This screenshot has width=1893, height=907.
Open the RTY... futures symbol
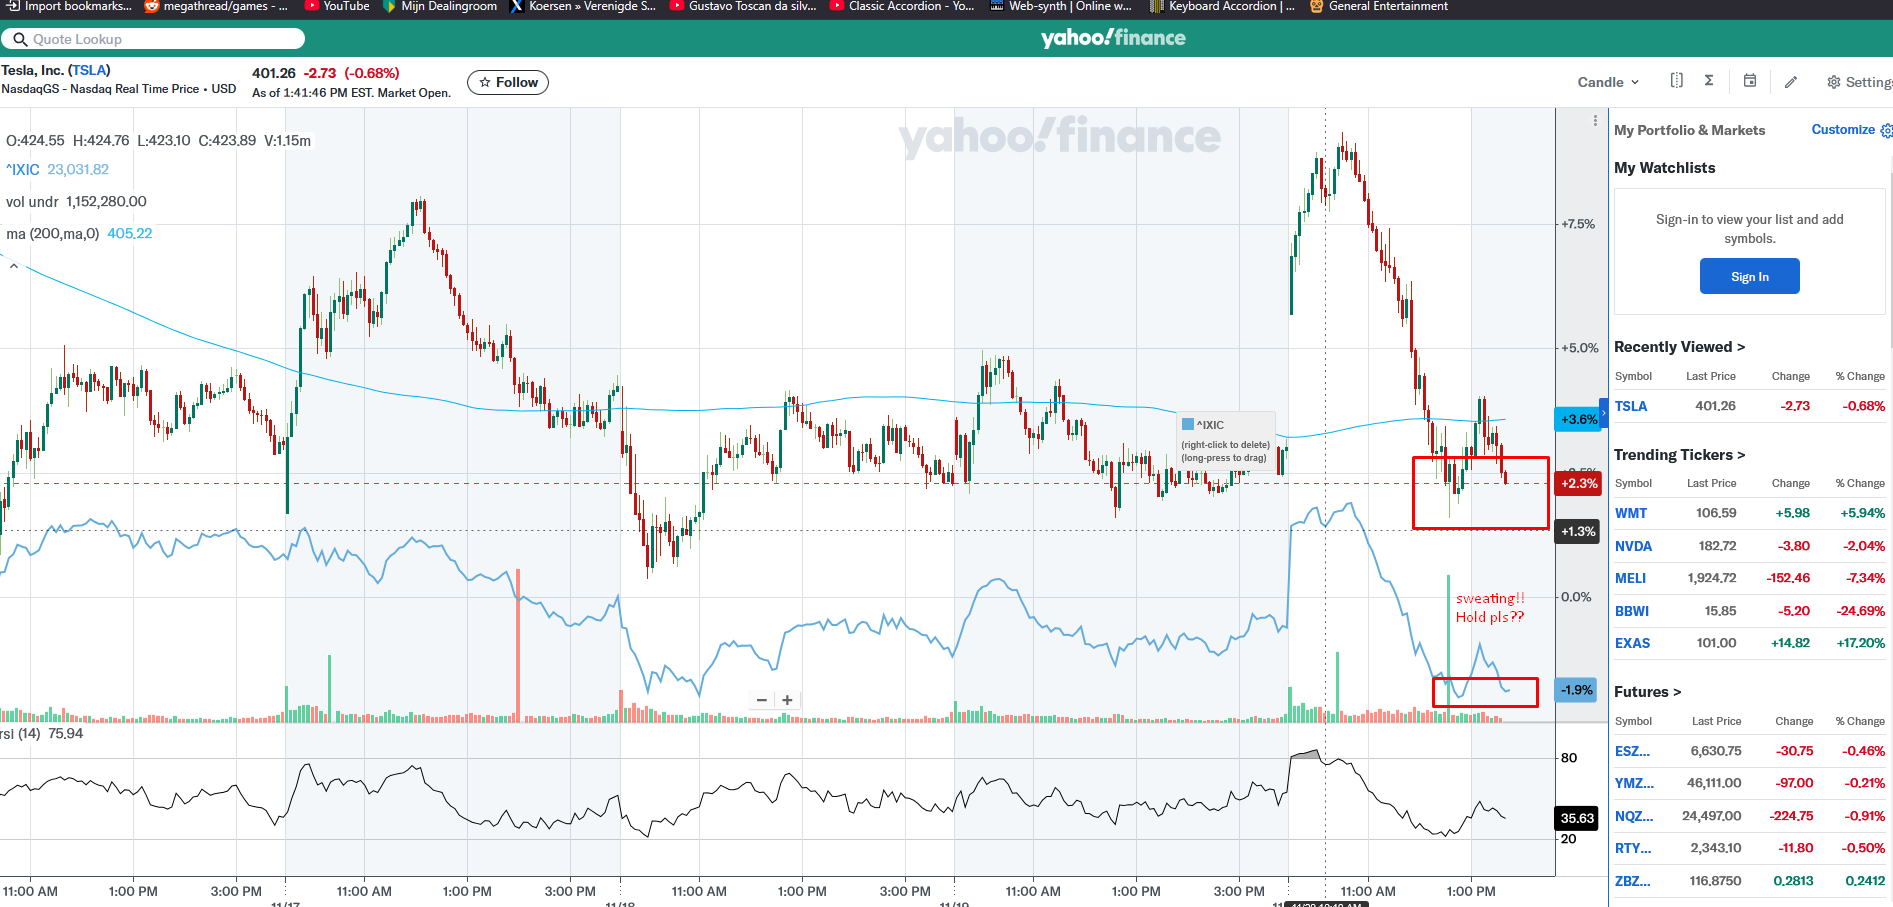pos(1633,848)
